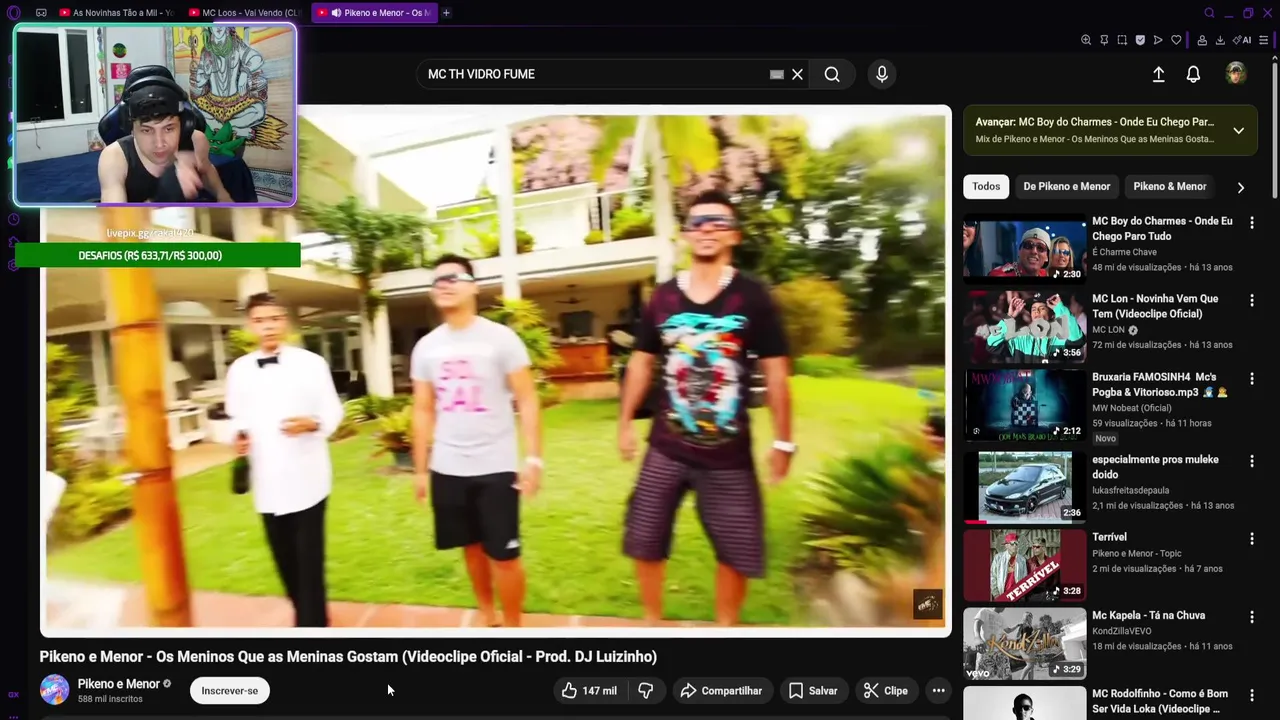This screenshot has height=720, width=1280.
Task: Open the YouTube account avatar menu
Action: [x=1236, y=74]
